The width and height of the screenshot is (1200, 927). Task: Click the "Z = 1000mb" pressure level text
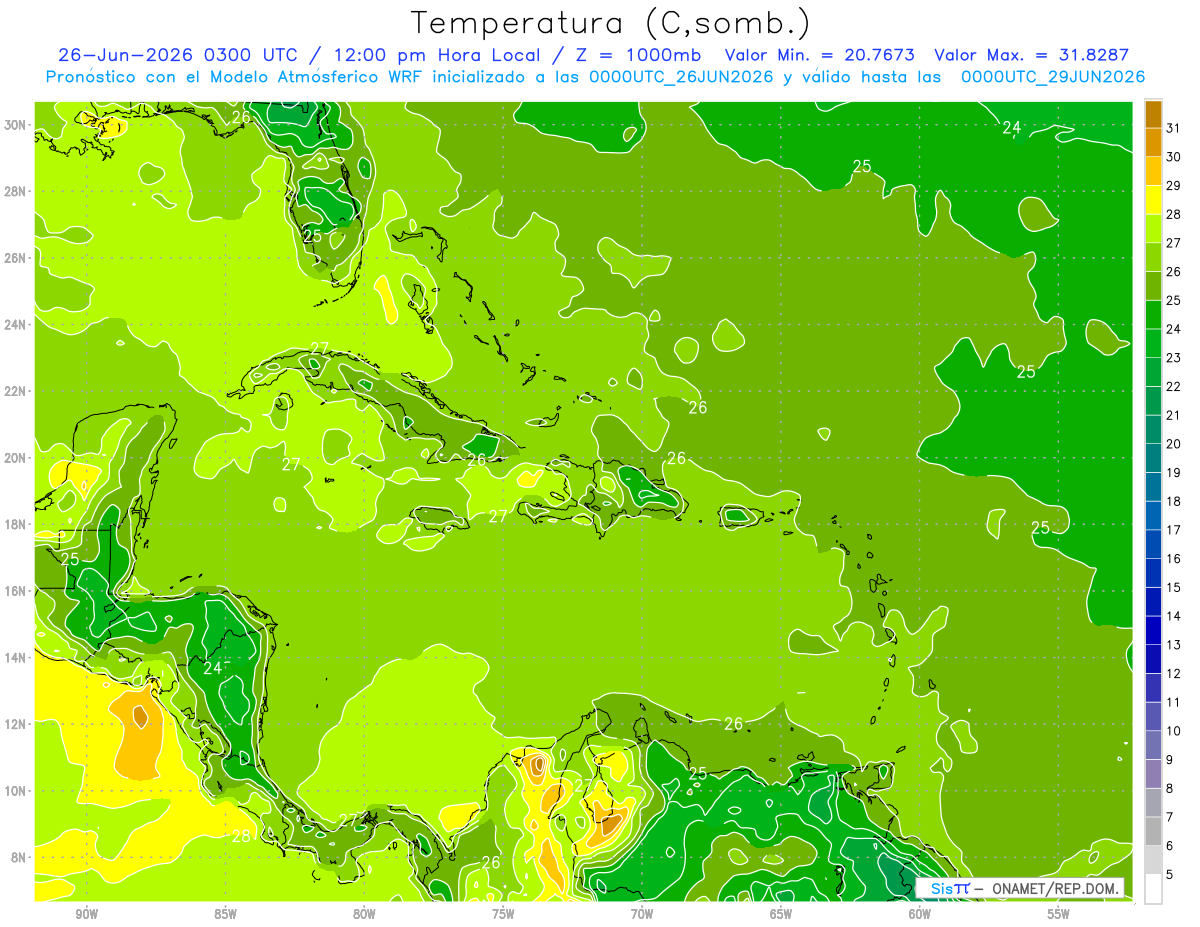tap(638, 55)
